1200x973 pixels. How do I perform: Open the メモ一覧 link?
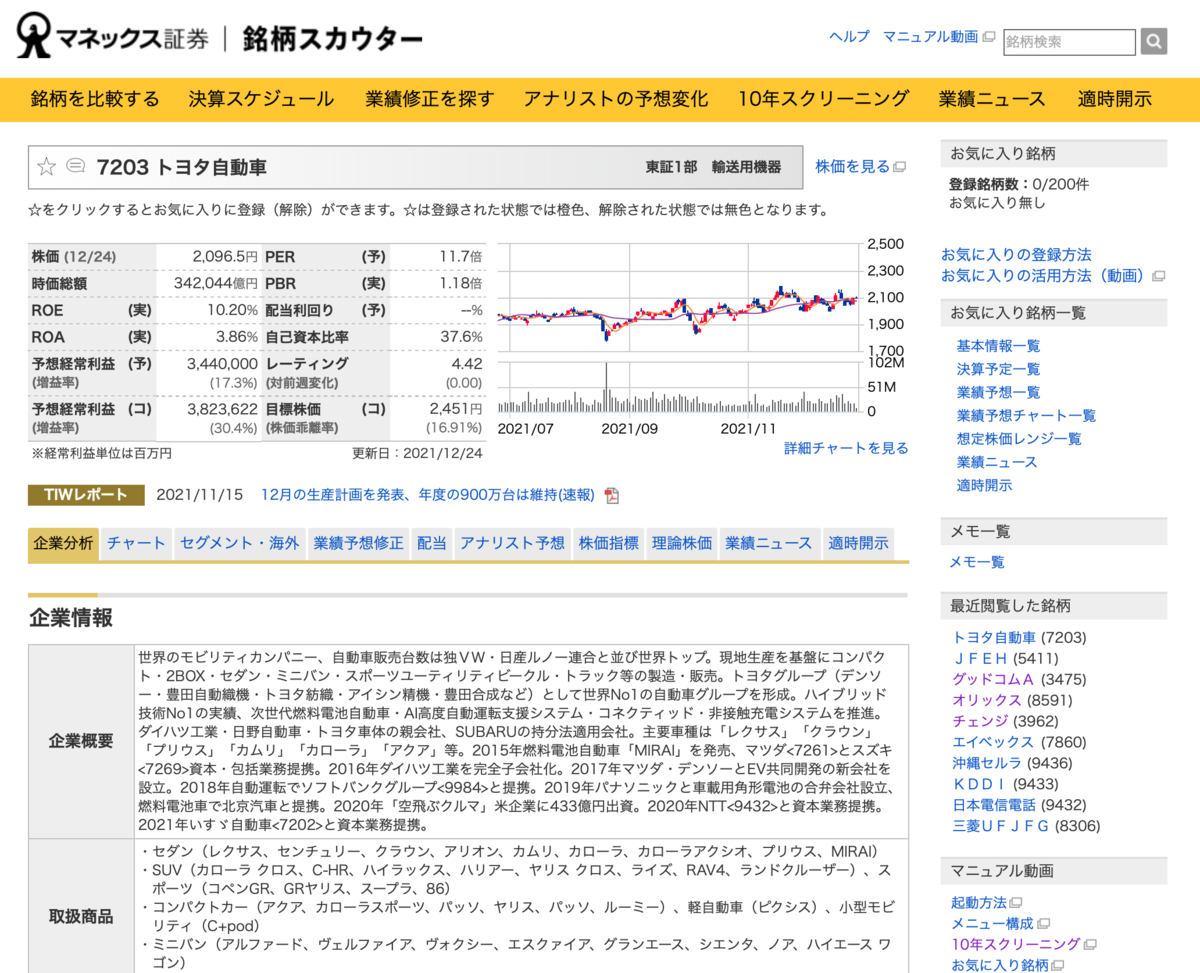[x=977, y=562]
